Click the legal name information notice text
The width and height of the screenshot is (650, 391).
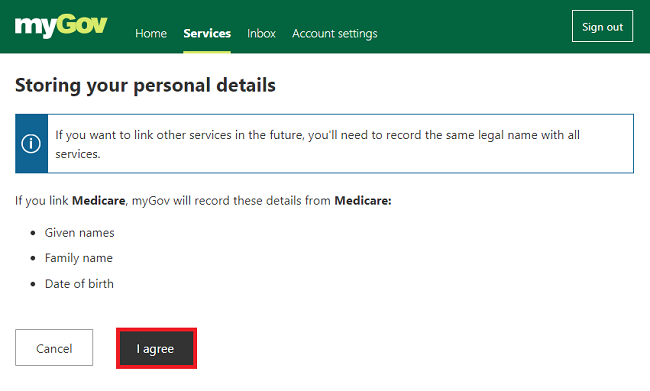(x=317, y=144)
